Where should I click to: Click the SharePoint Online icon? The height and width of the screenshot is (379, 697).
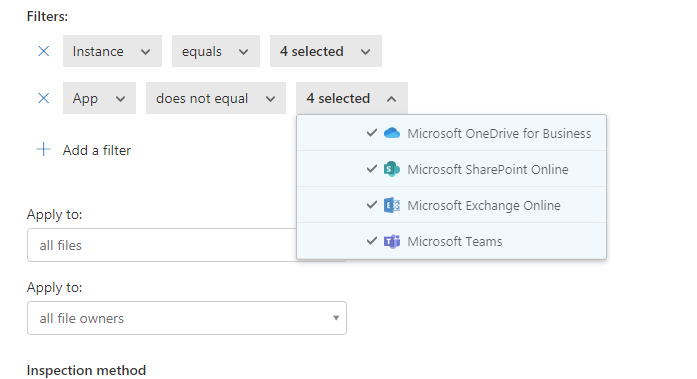[x=392, y=169]
